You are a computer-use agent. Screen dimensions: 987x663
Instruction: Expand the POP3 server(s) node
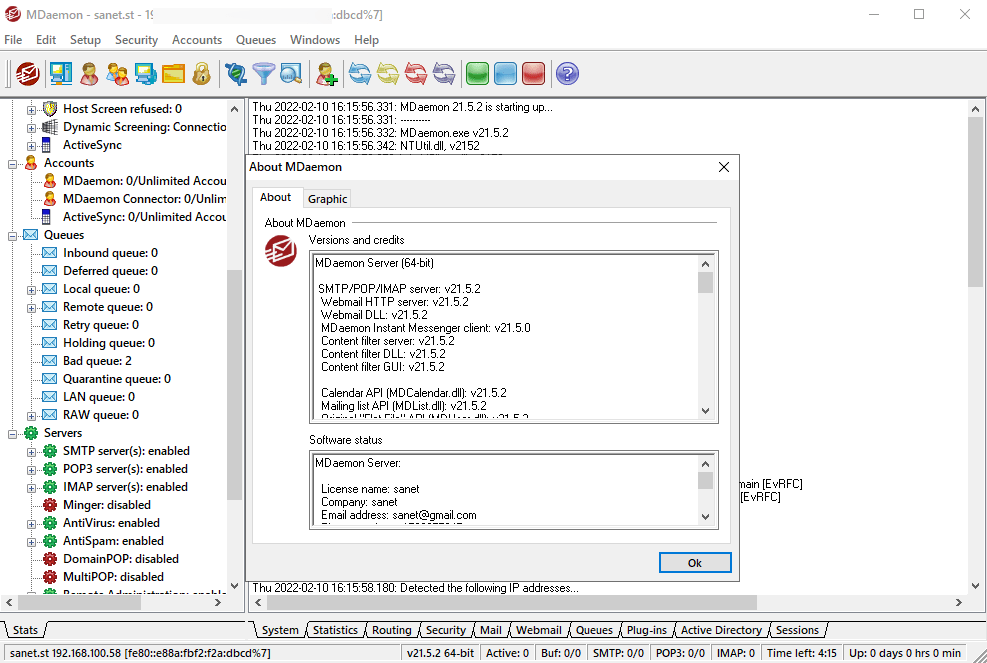tap(31, 470)
